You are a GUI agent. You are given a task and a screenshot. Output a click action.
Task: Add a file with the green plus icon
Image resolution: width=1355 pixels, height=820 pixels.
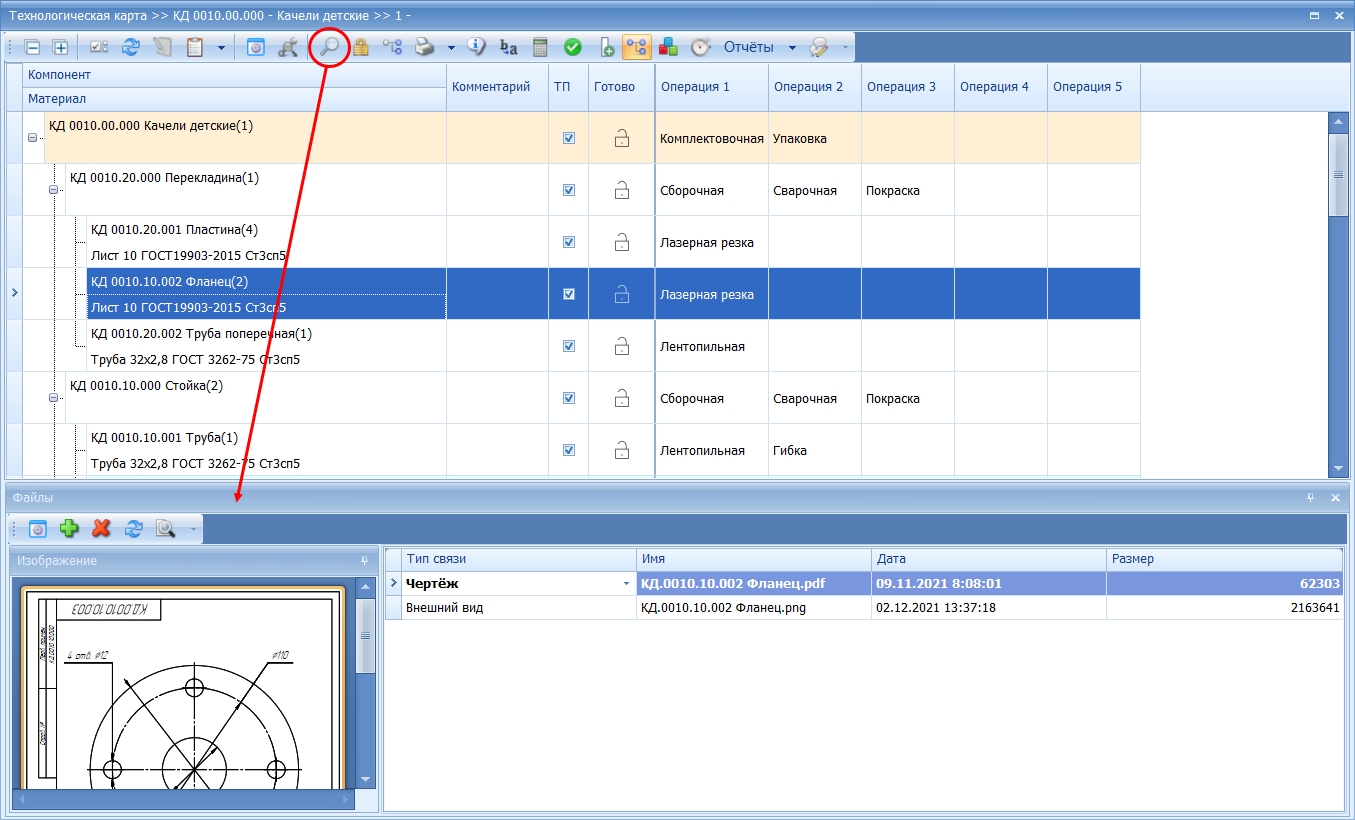(x=69, y=529)
